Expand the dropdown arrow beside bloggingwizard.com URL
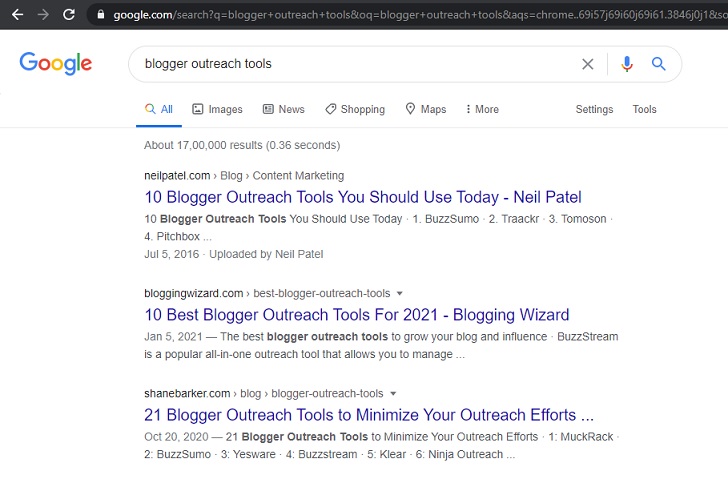Viewport: 728px width, 479px height. (x=400, y=293)
